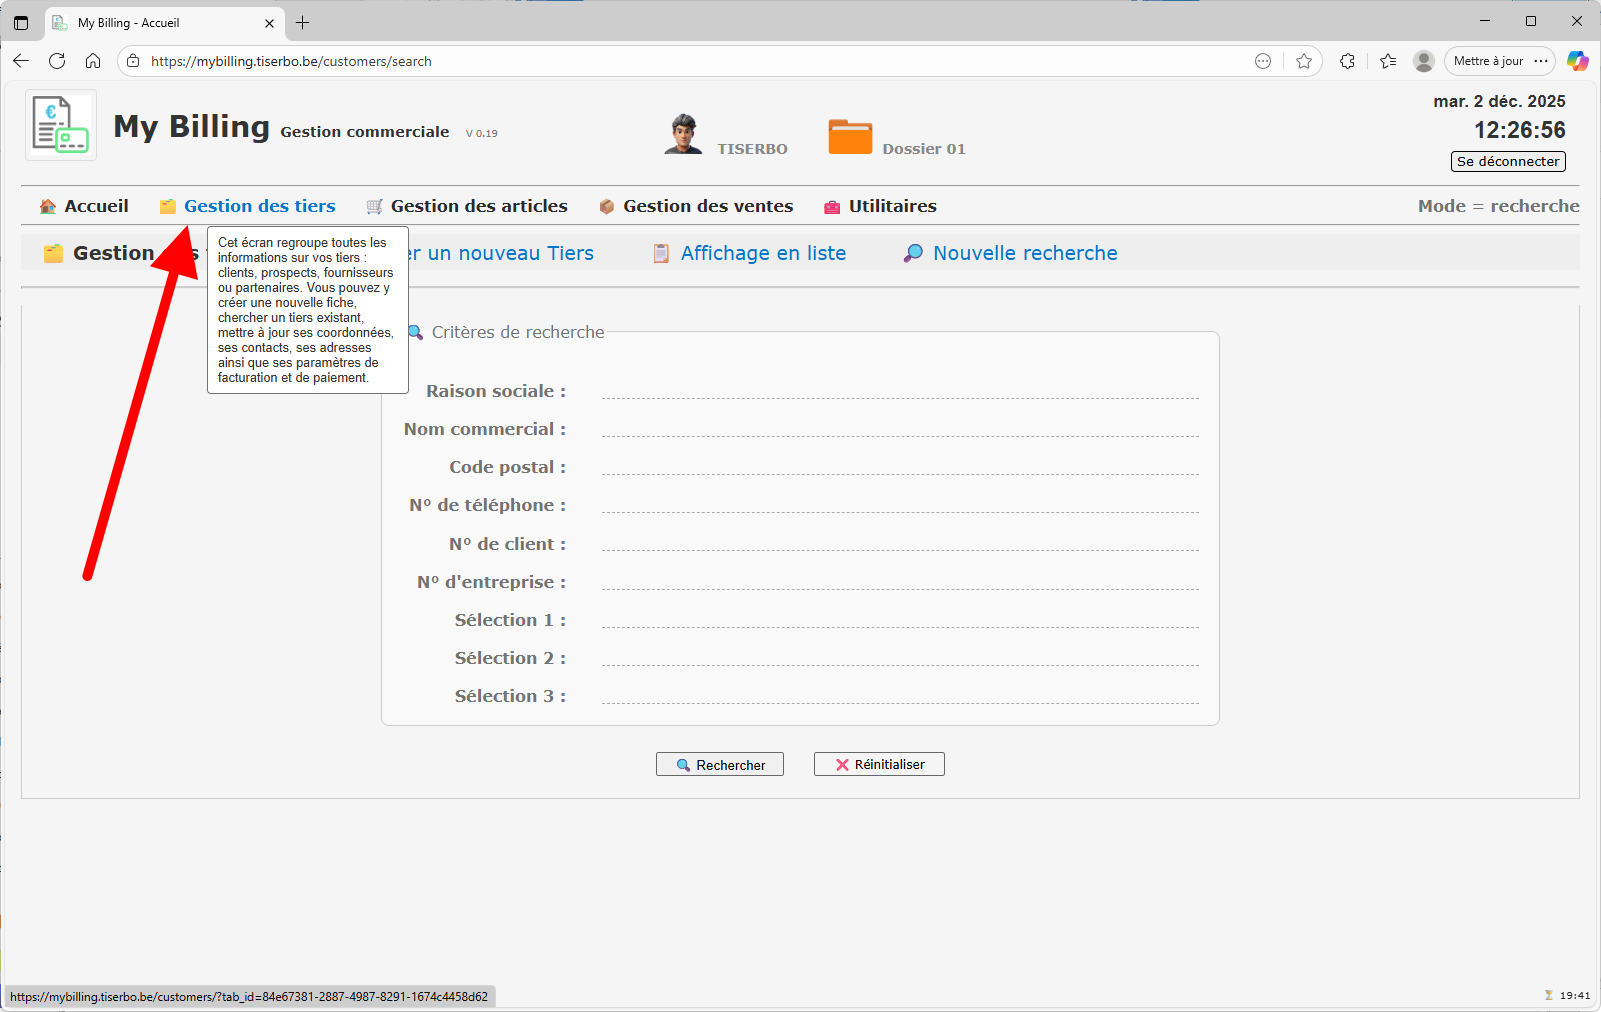1601x1012 pixels.
Task: Open the Affichage en liste link
Action: tap(762, 253)
